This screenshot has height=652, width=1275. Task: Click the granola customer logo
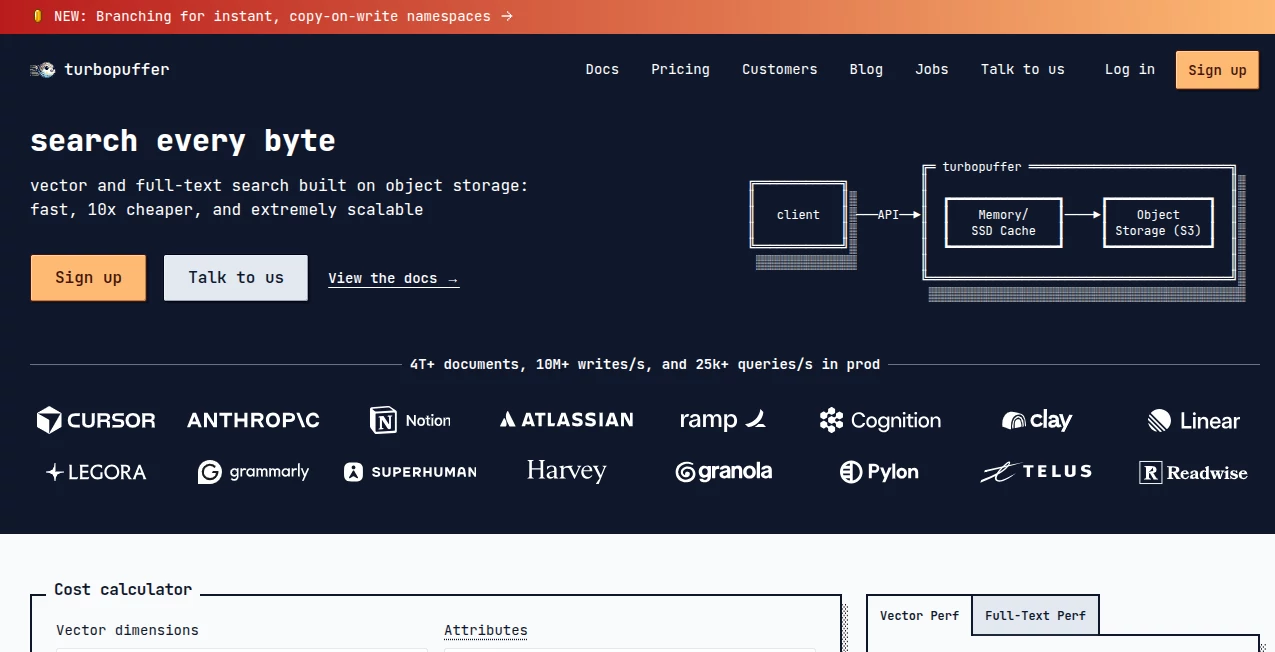coord(723,472)
